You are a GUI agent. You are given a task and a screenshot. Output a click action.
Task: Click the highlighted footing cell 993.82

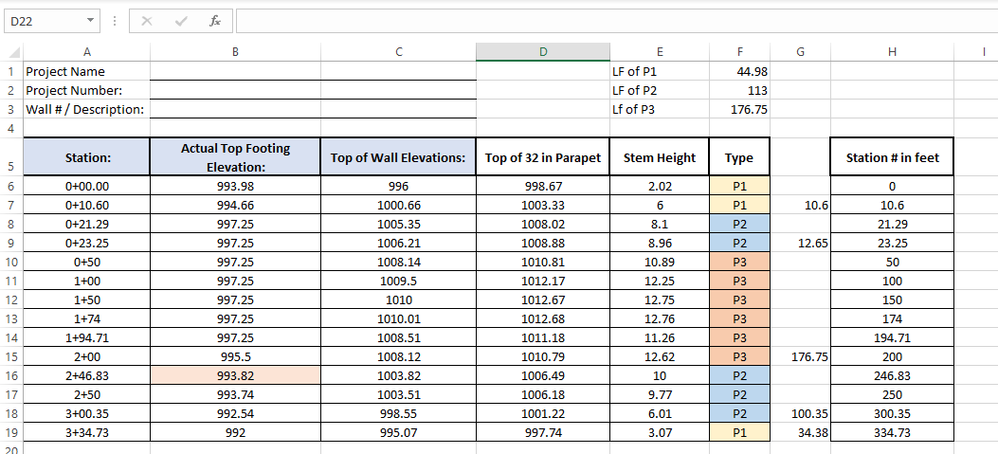pos(235,376)
